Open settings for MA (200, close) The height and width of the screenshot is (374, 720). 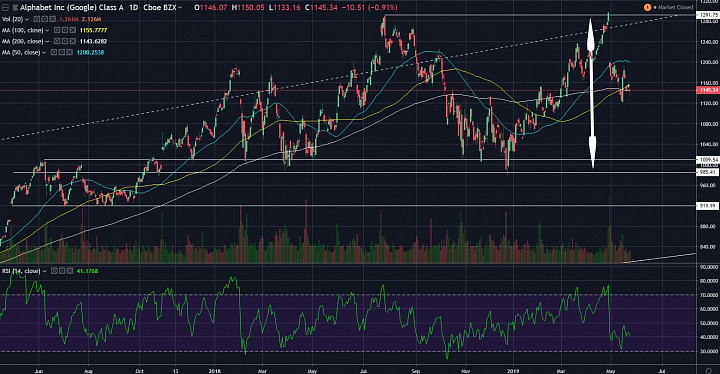(x=65, y=41)
